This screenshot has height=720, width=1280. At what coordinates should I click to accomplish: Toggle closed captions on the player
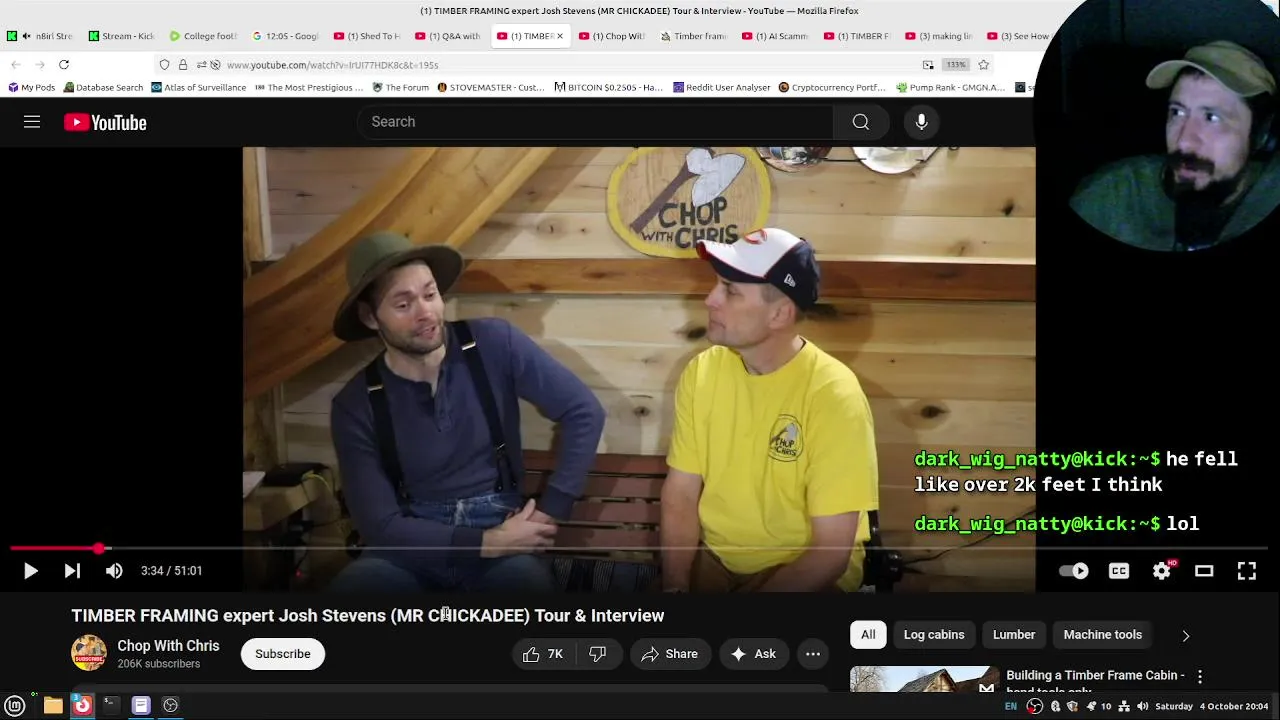pyautogui.click(x=1119, y=571)
